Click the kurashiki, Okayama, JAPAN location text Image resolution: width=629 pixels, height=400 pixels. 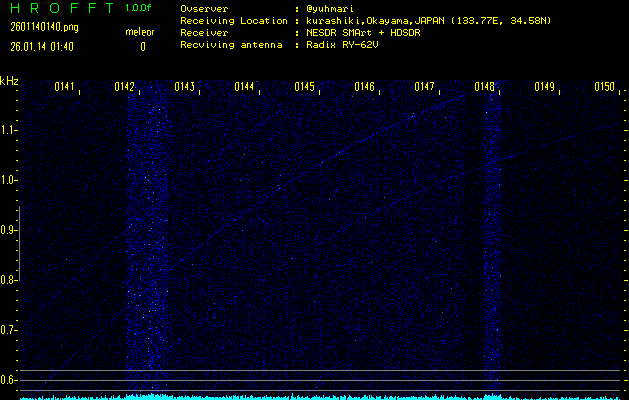(x=429, y=21)
